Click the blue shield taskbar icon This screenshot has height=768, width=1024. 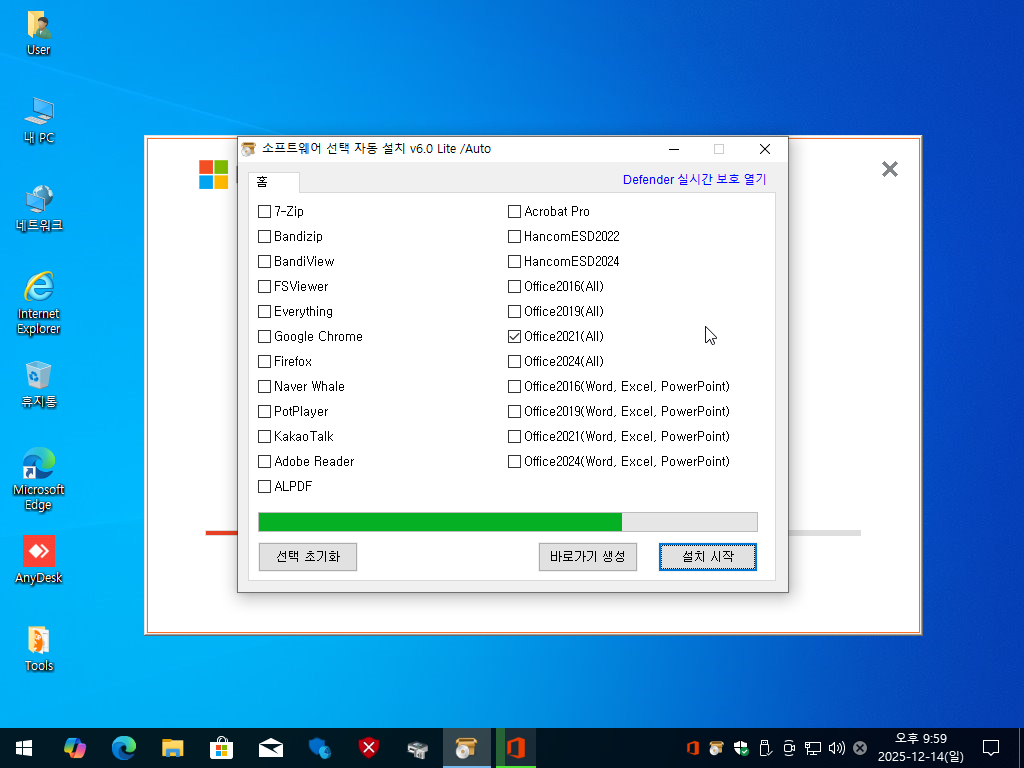pos(319,748)
